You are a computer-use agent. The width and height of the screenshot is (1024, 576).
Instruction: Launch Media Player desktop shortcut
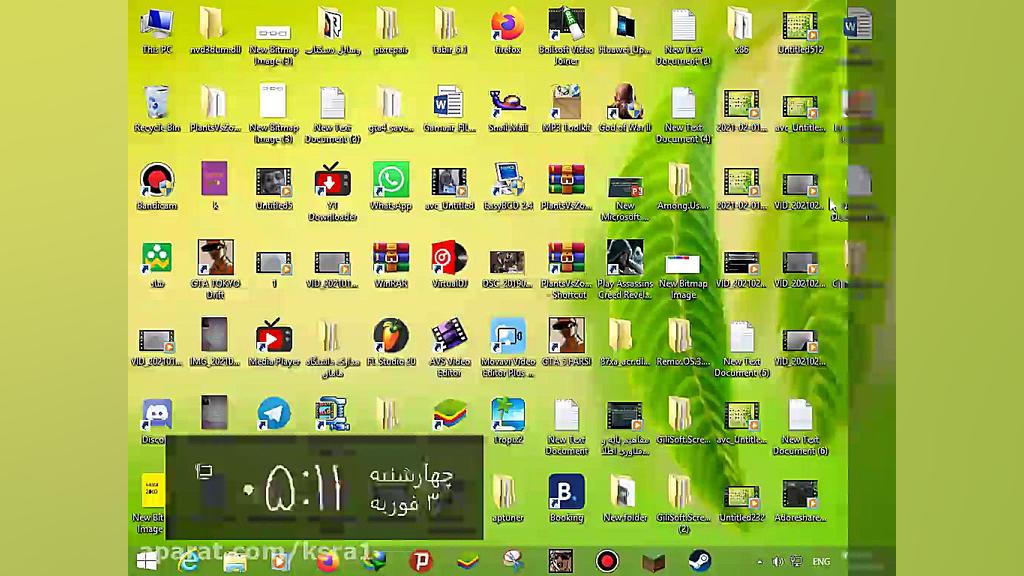274,342
